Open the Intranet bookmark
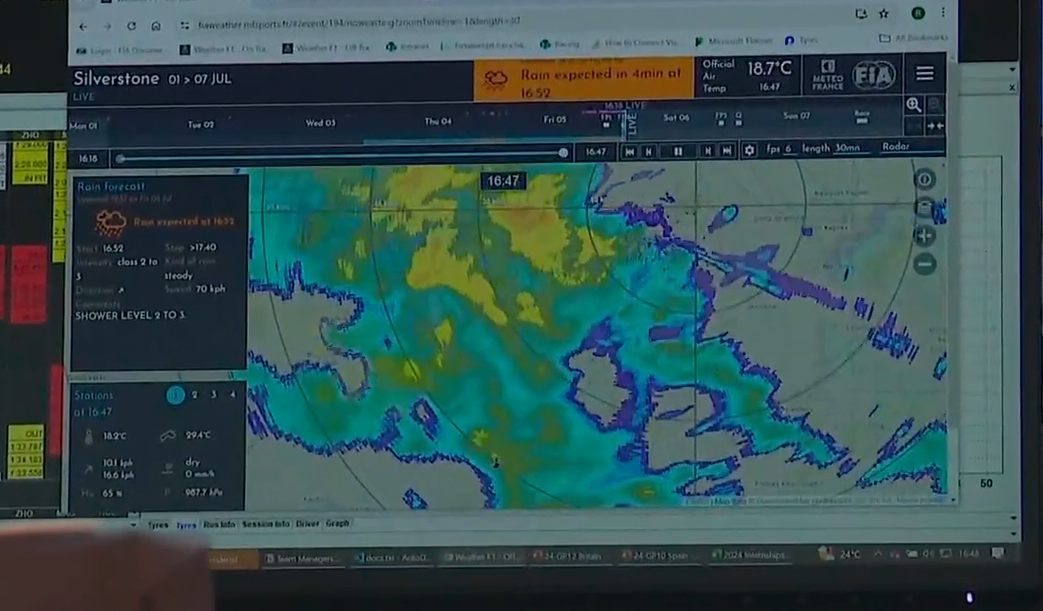1043x611 pixels. click(x=408, y=47)
